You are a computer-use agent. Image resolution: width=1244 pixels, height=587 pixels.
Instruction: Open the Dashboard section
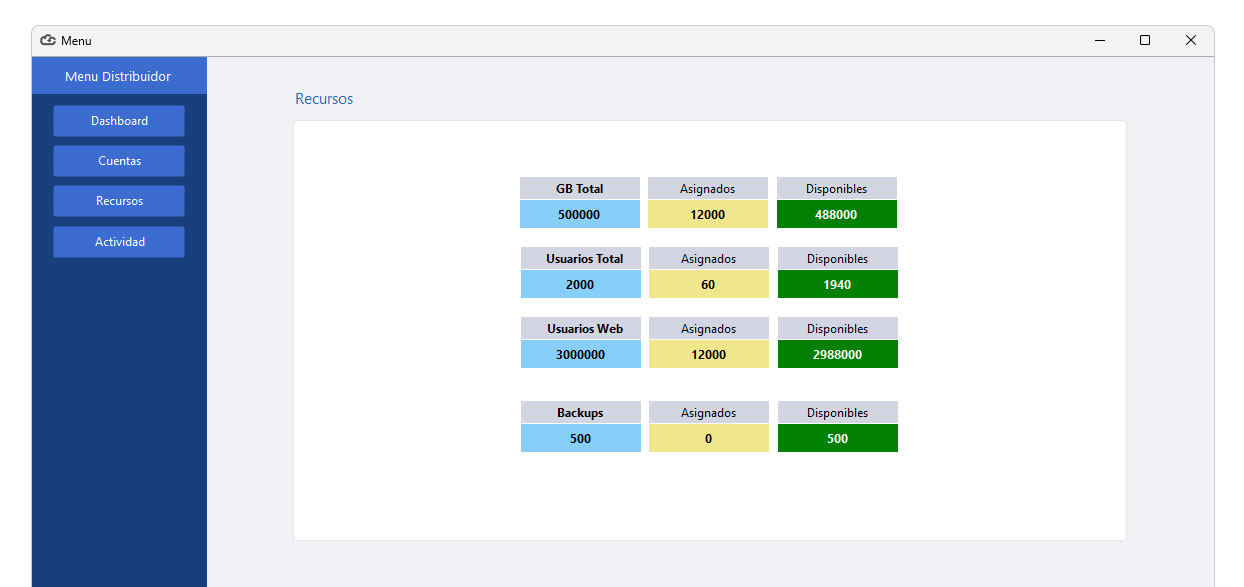(119, 121)
